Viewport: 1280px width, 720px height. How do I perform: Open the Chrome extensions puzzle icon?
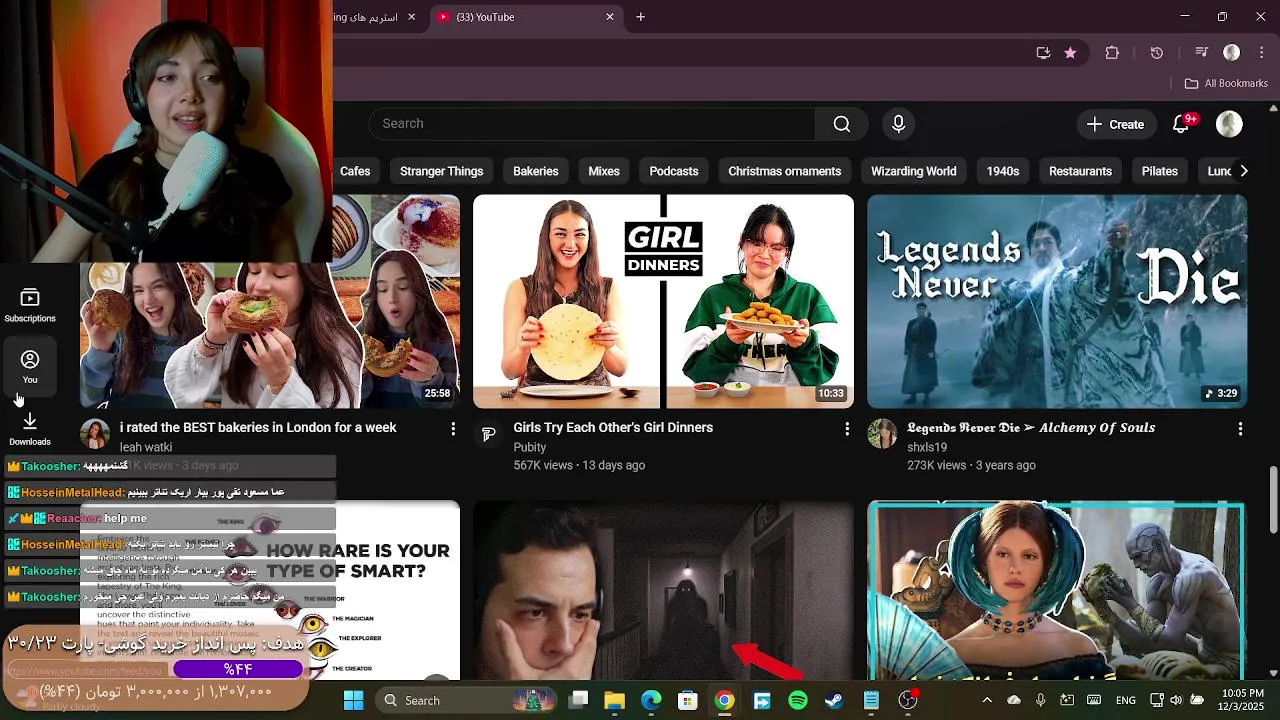click(x=1112, y=53)
